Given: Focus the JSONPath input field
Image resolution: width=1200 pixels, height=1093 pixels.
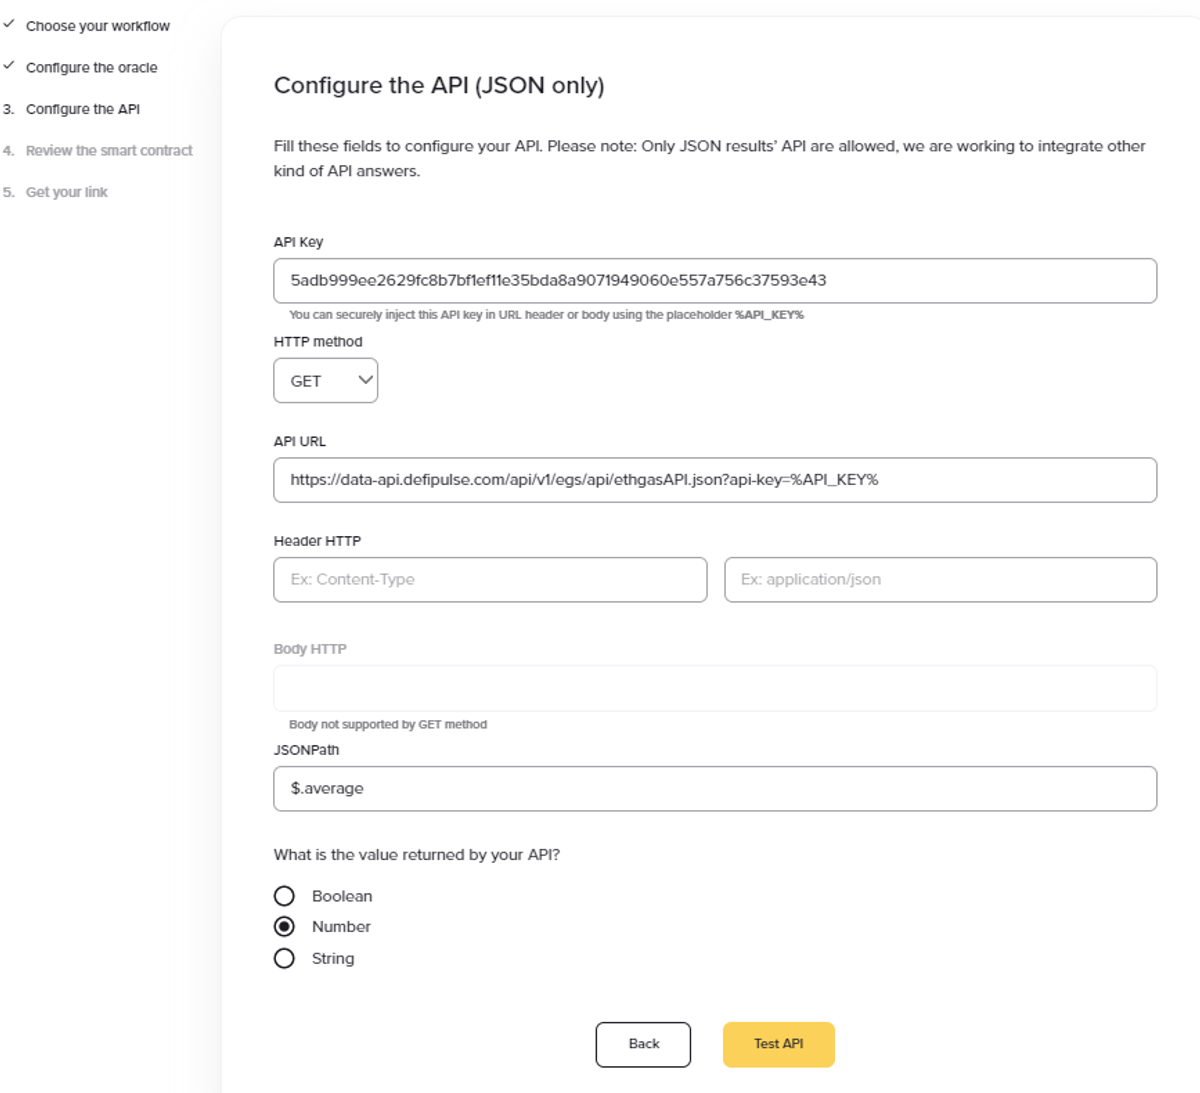Looking at the screenshot, I should pyautogui.click(x=715, y=789).
